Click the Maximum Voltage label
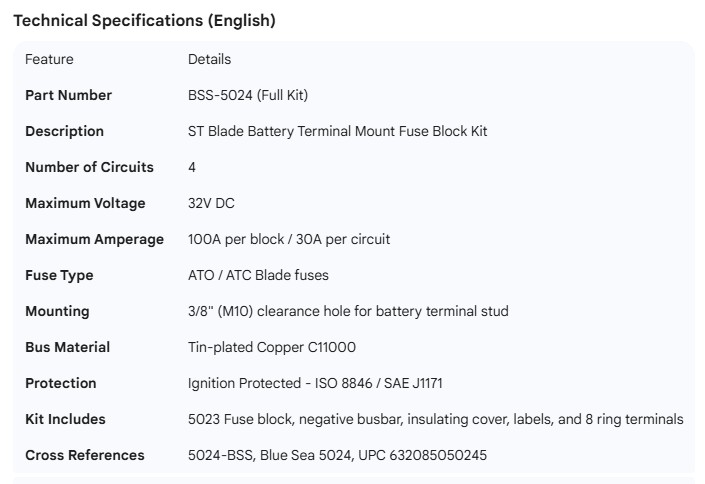705x484 pixels. point(85,203)
